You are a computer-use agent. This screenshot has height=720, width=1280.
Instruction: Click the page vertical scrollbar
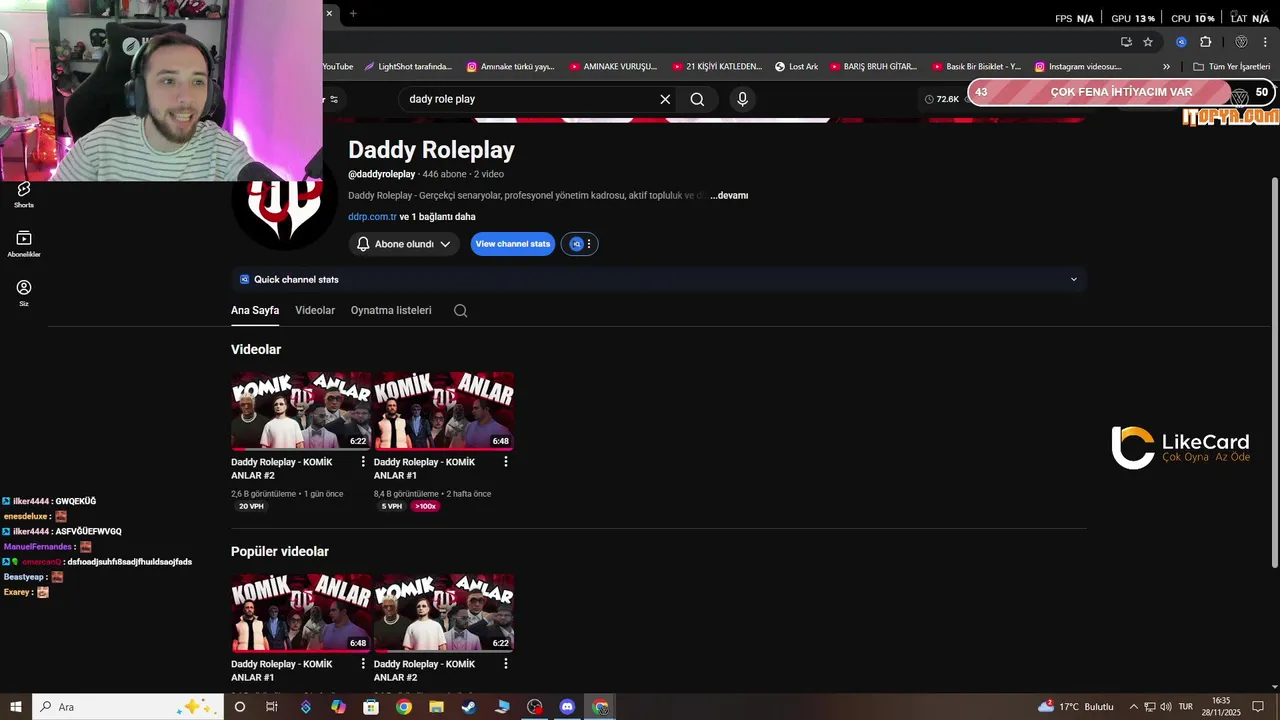coord(1274,372)
